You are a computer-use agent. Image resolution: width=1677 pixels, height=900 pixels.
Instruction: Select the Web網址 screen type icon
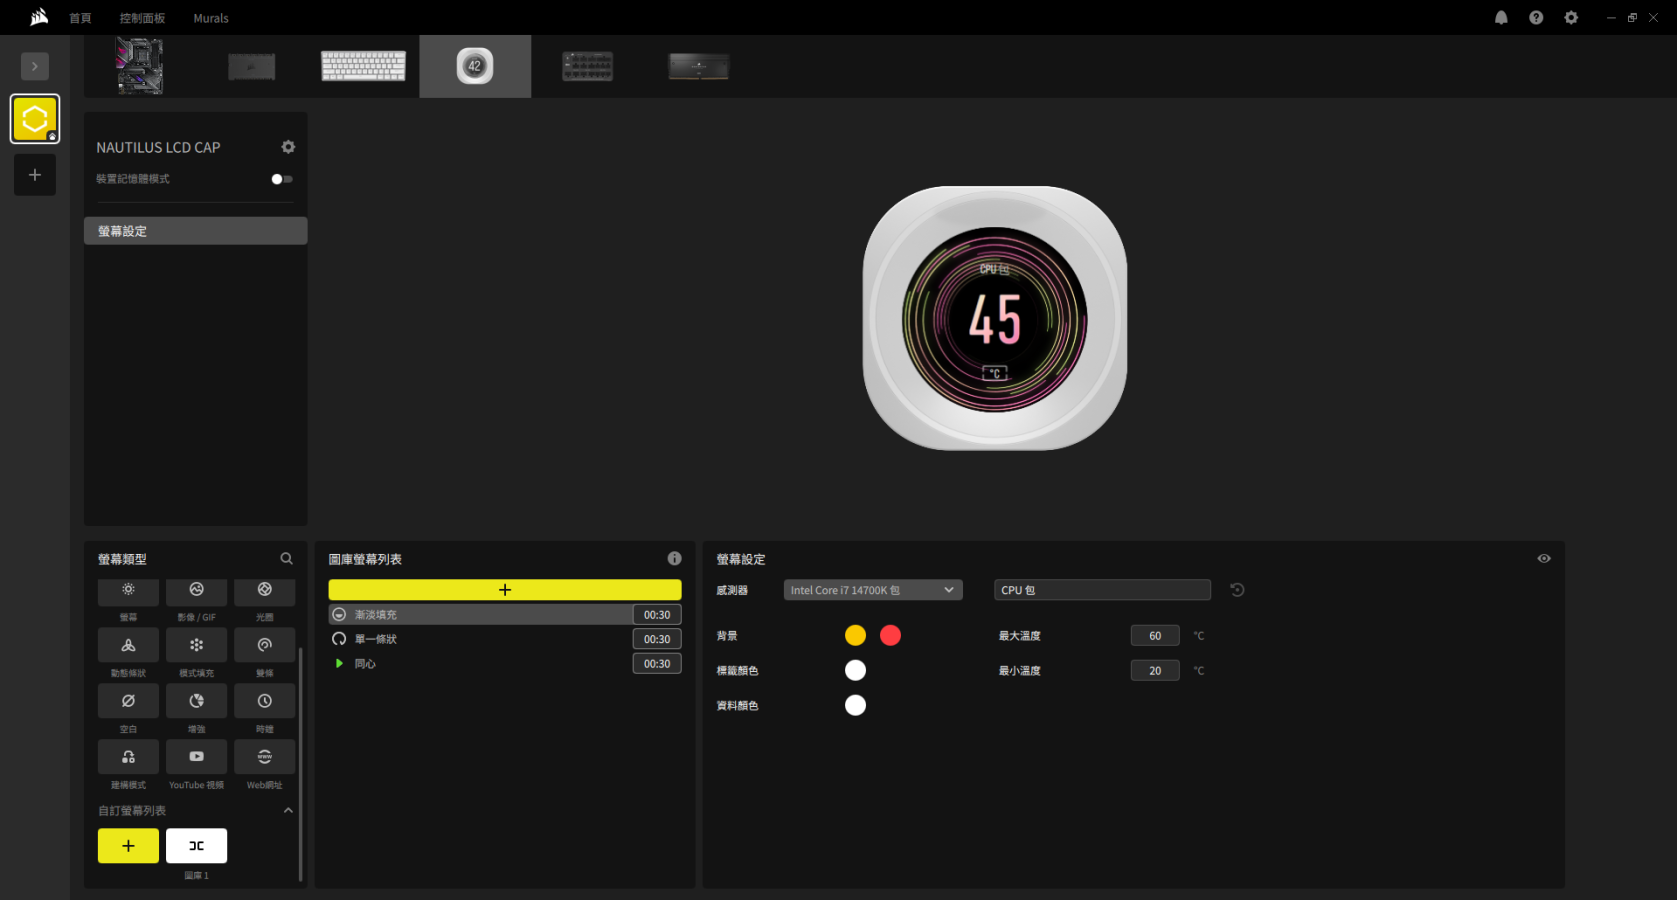coord(264,757)
